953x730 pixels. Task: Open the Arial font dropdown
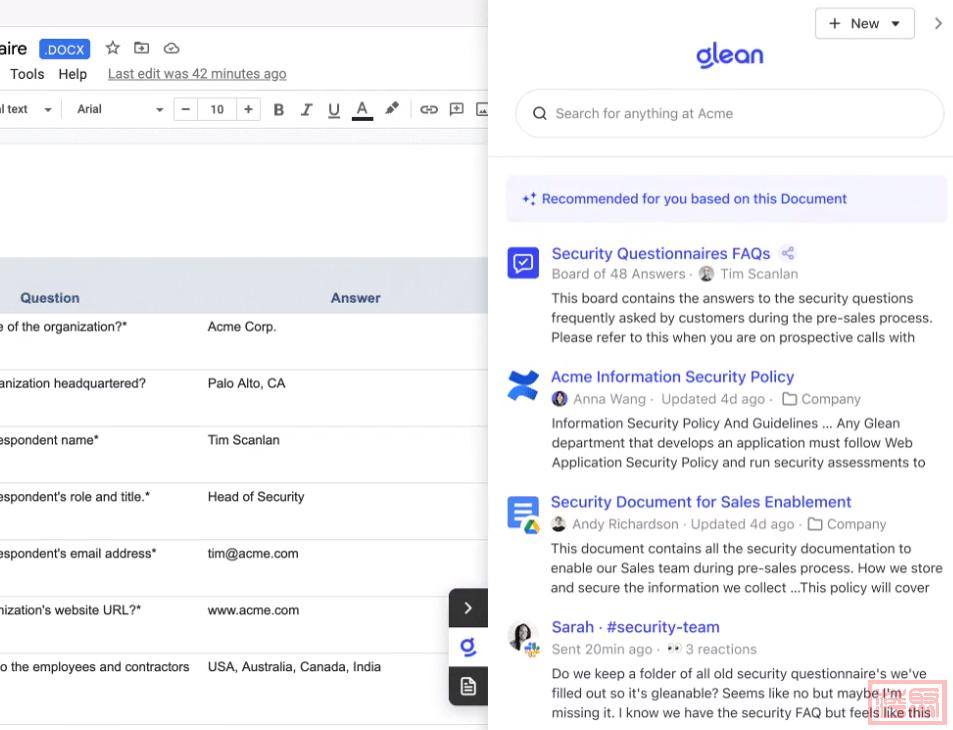click(119, 109)
